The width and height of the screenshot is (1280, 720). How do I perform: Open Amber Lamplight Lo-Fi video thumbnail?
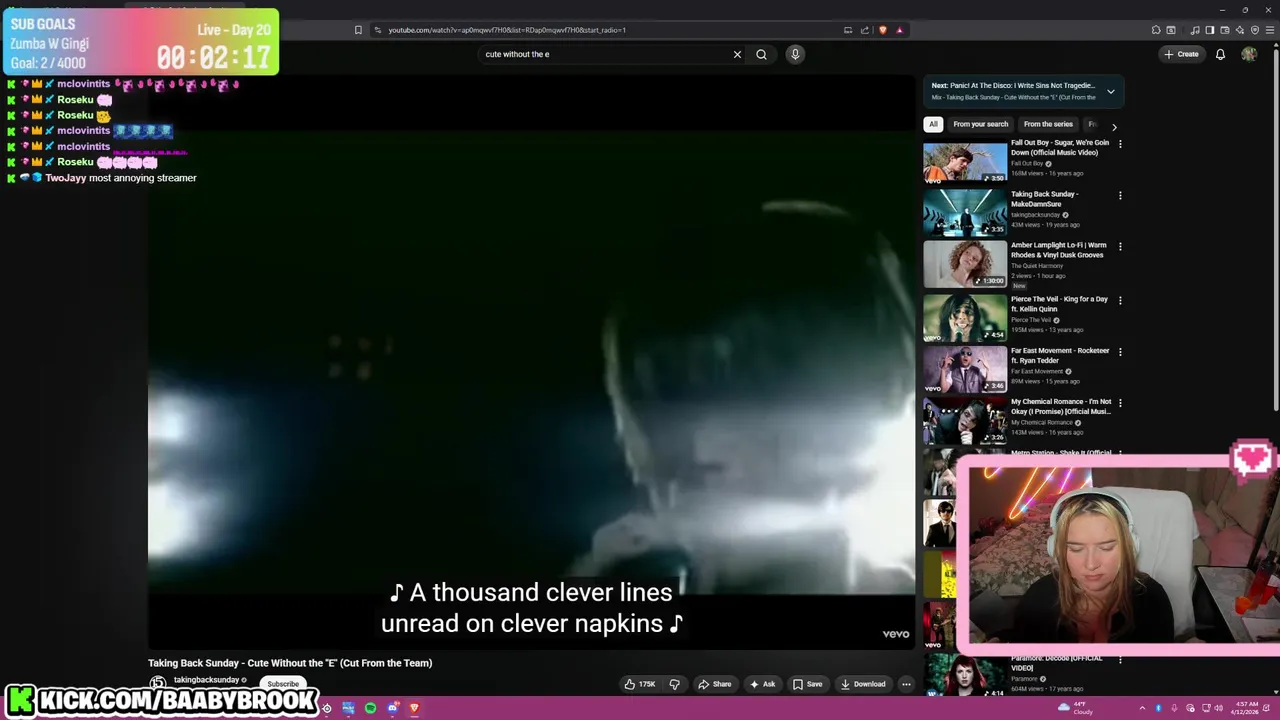click(x=965, y=264)
